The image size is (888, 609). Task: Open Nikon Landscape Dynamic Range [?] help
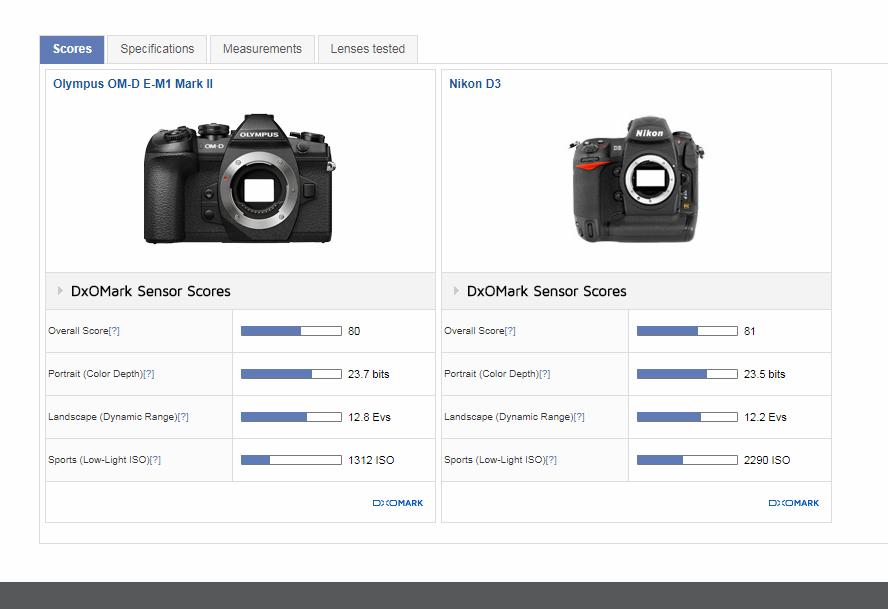[x=579, y=417]
